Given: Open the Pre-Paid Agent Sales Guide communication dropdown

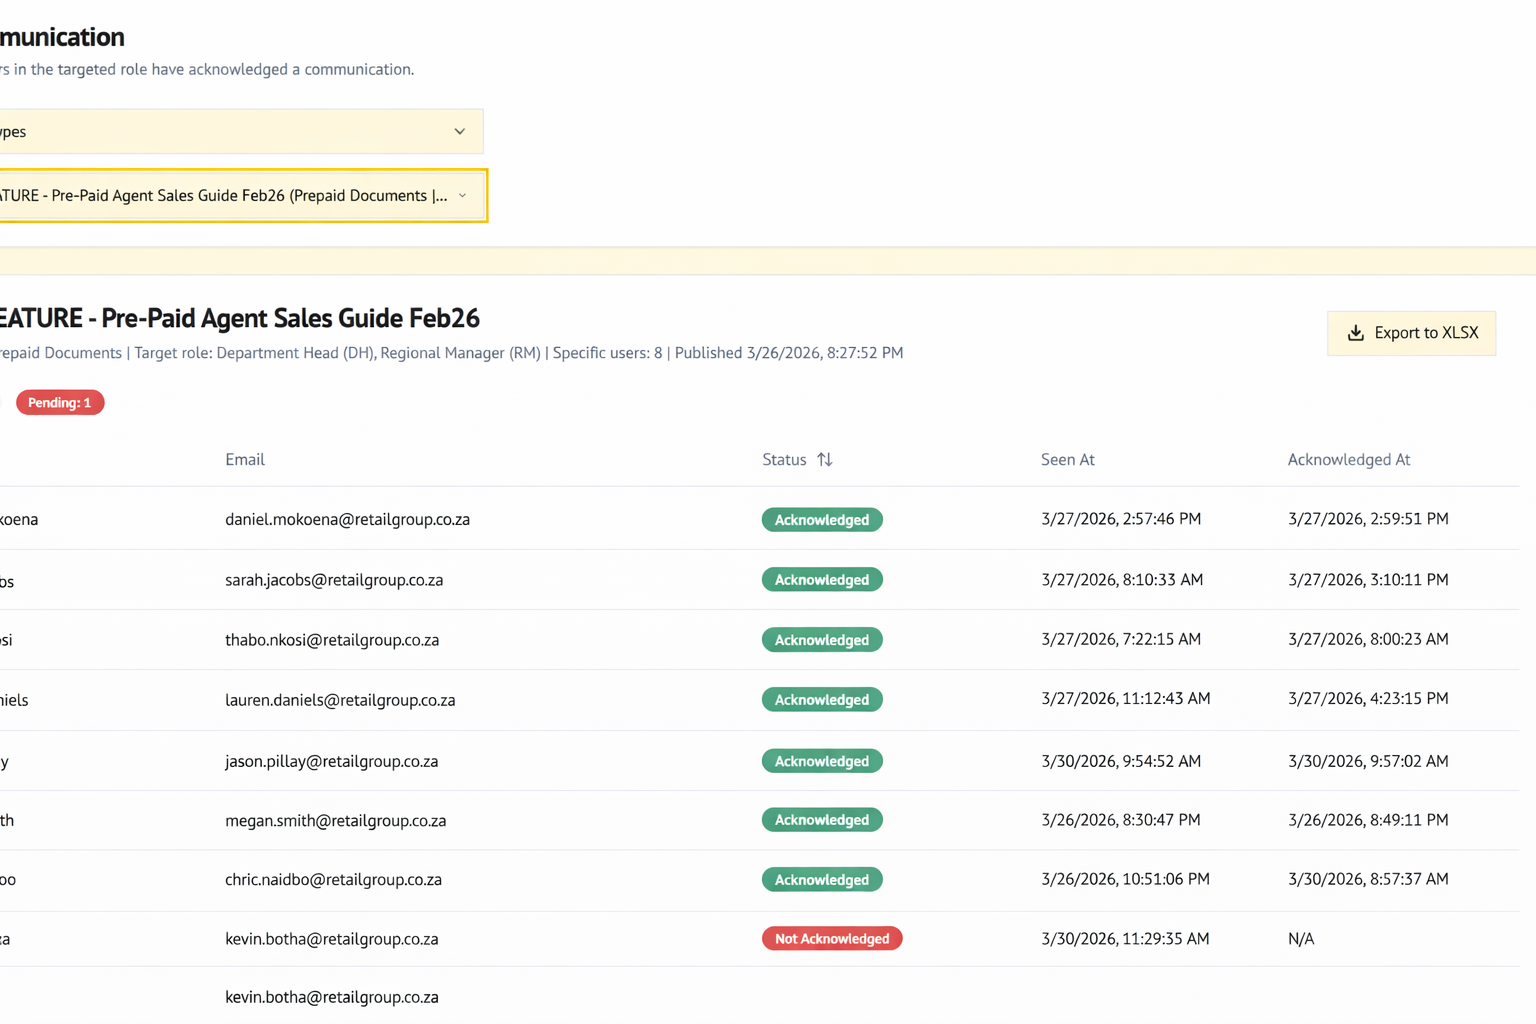Looking at the screenshot, I should coord(240,196).
